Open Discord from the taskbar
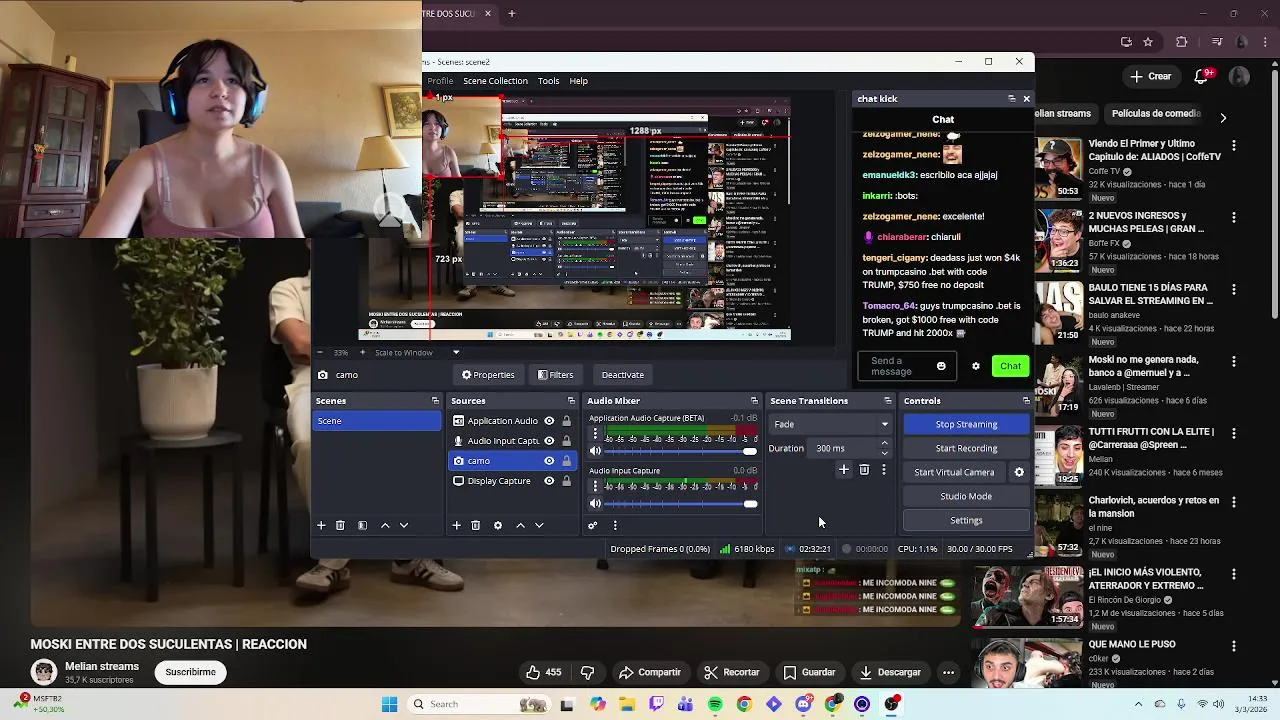 (x=803, y=704)
